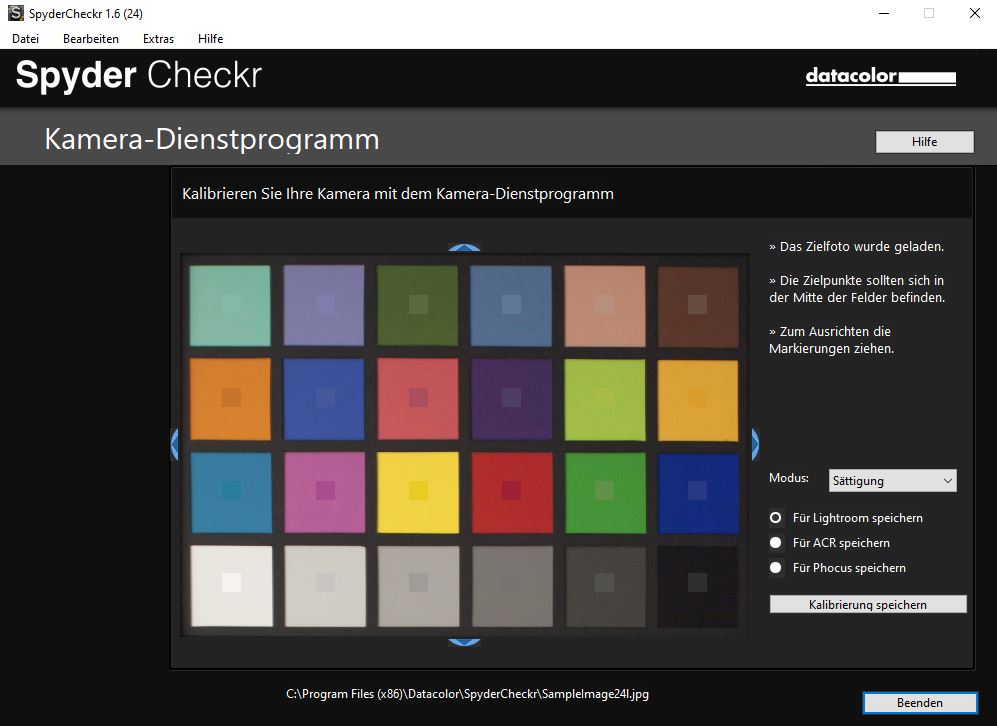Select 'Für Phocus speichern' radio option

coord(776,568)
